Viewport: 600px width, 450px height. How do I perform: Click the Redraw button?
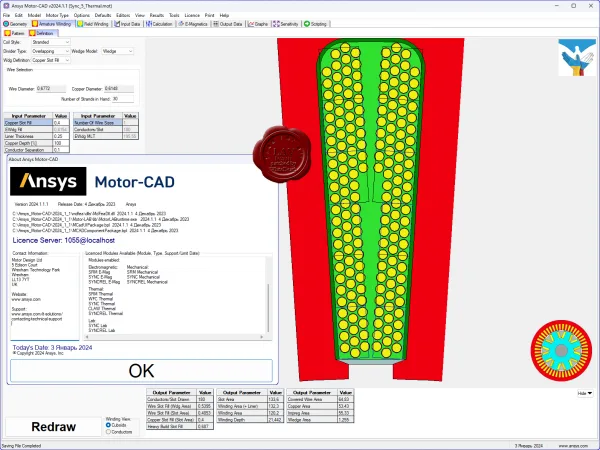[53, 427]
